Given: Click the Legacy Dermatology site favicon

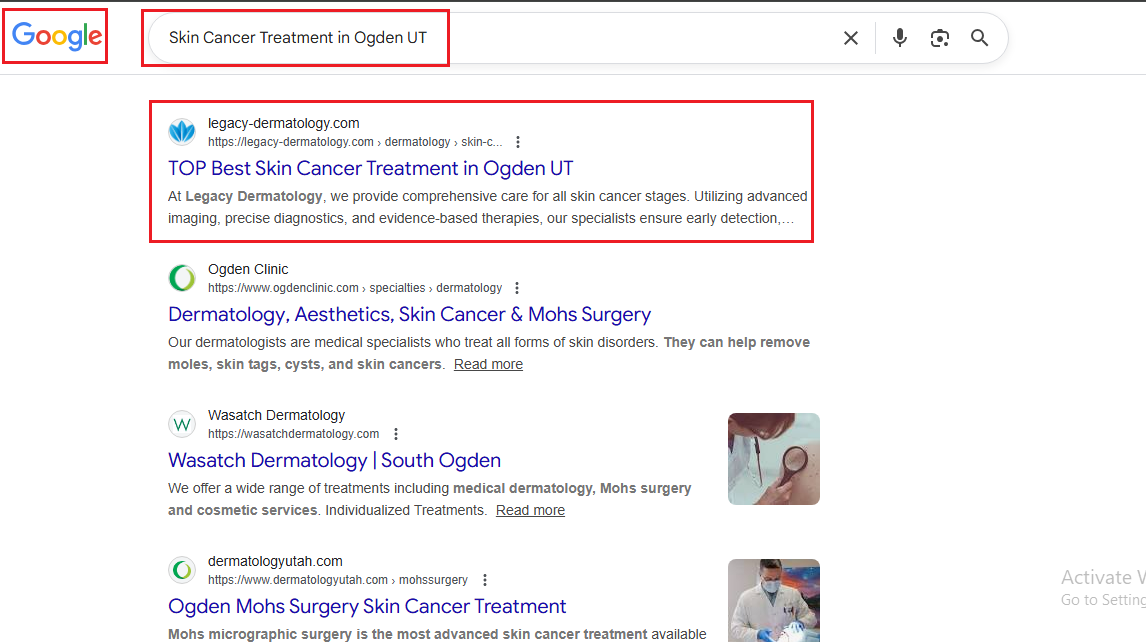Looking at the screenshot, I should click(x=182, y=132).
